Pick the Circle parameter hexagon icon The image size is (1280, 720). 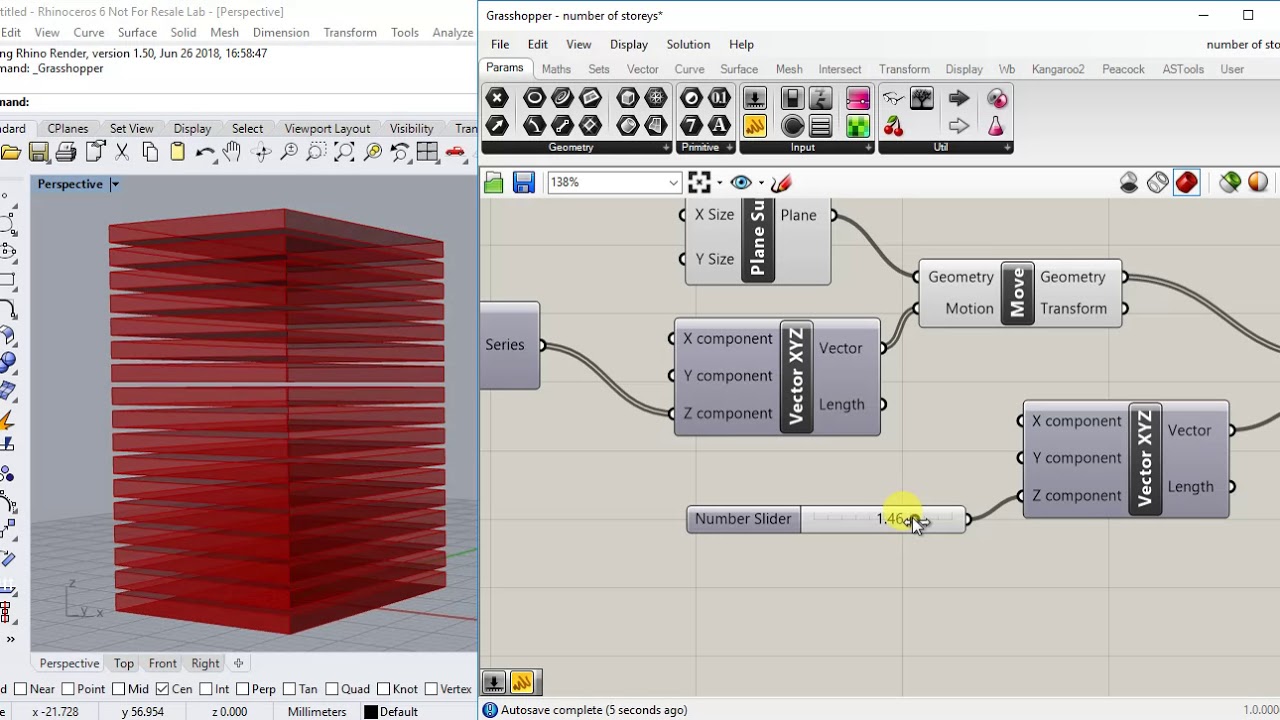point(534,98)
